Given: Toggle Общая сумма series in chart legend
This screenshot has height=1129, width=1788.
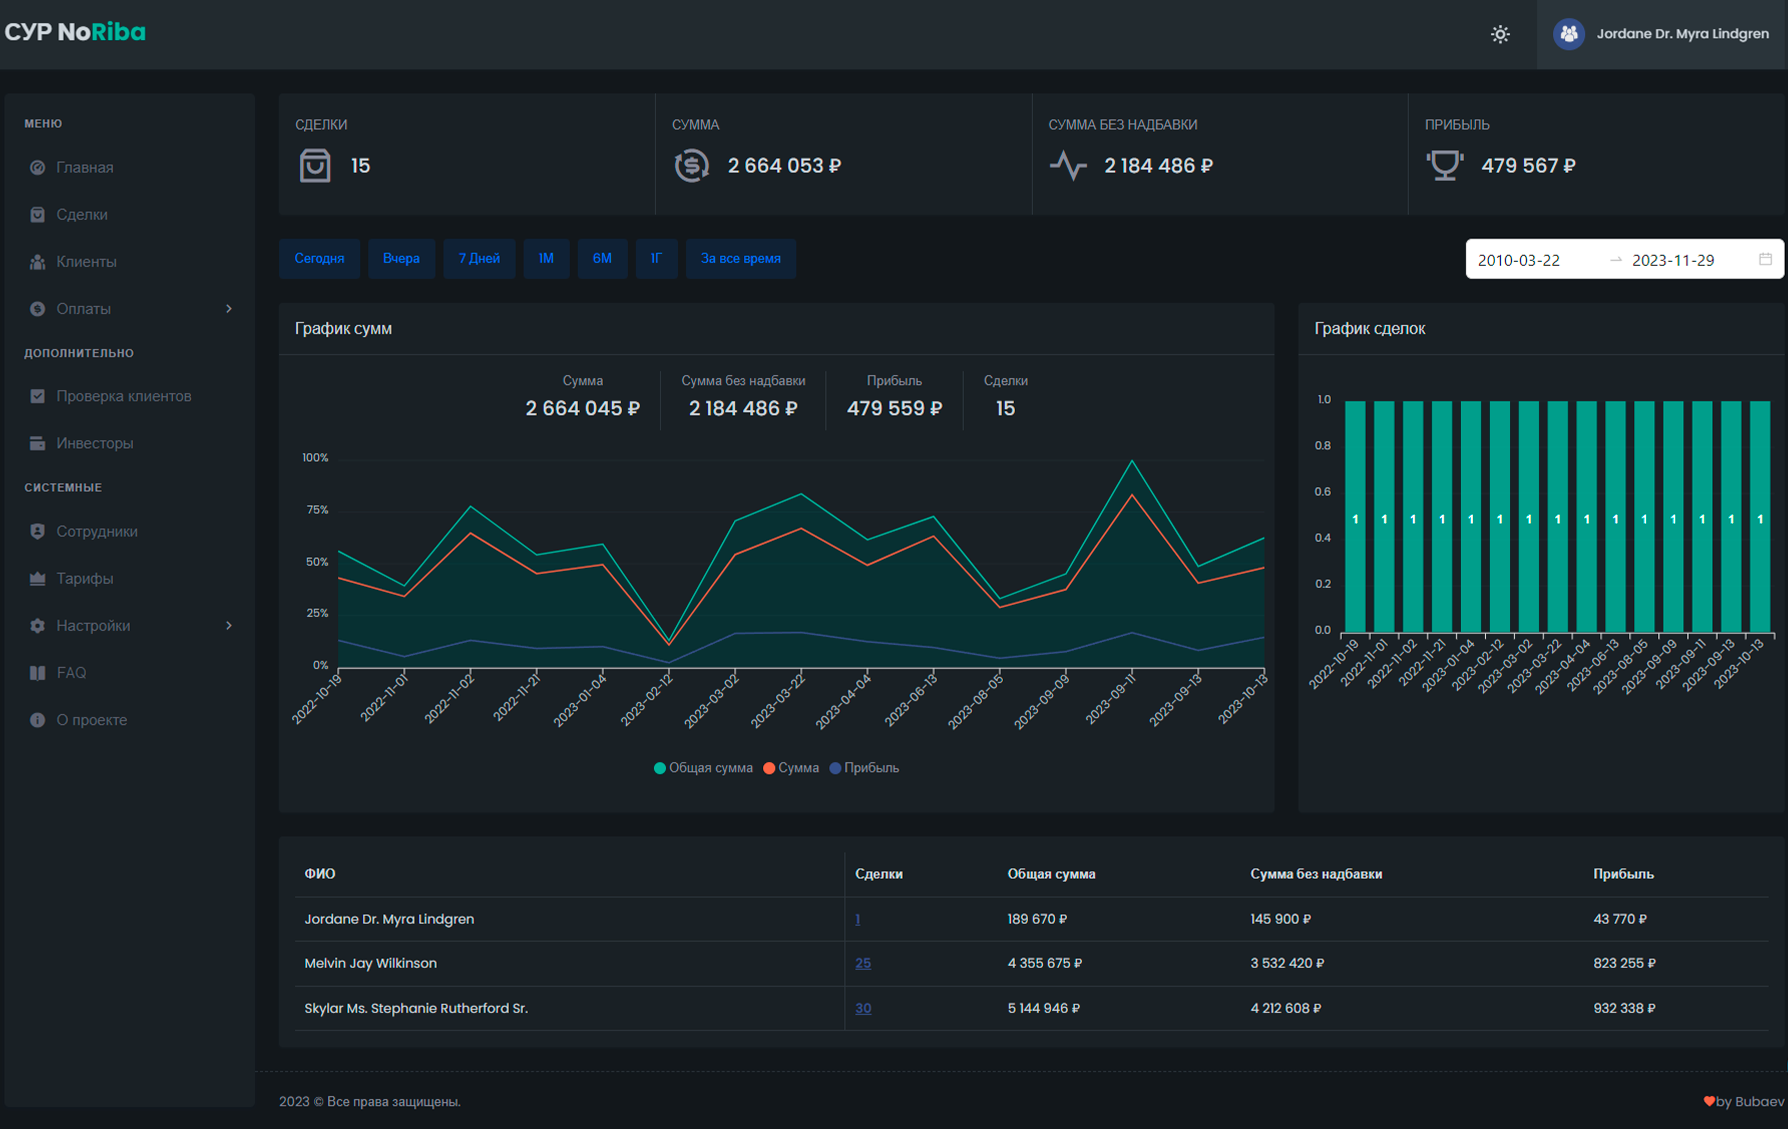Looking at the screenshot, I should coord(703,768).
